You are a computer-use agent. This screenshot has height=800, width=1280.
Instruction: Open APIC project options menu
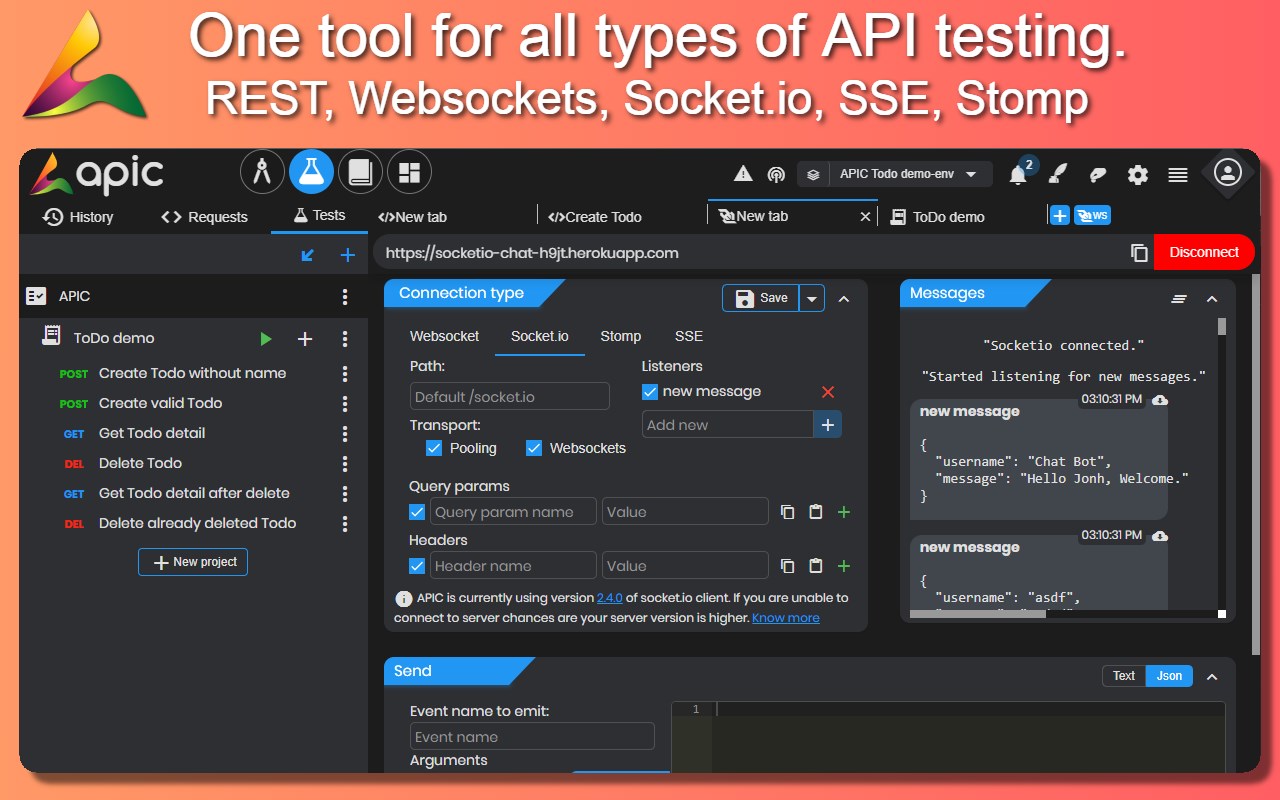pyautogui.click(x=345, y=297)
